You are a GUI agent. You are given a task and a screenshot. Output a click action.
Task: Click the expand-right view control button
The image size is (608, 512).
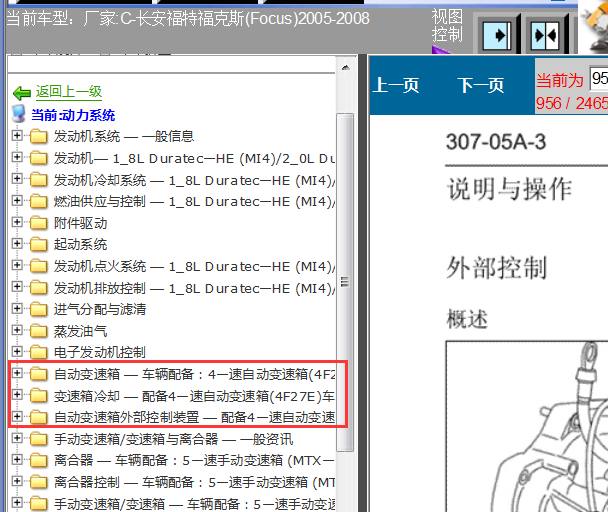click(x=497, y=36)
